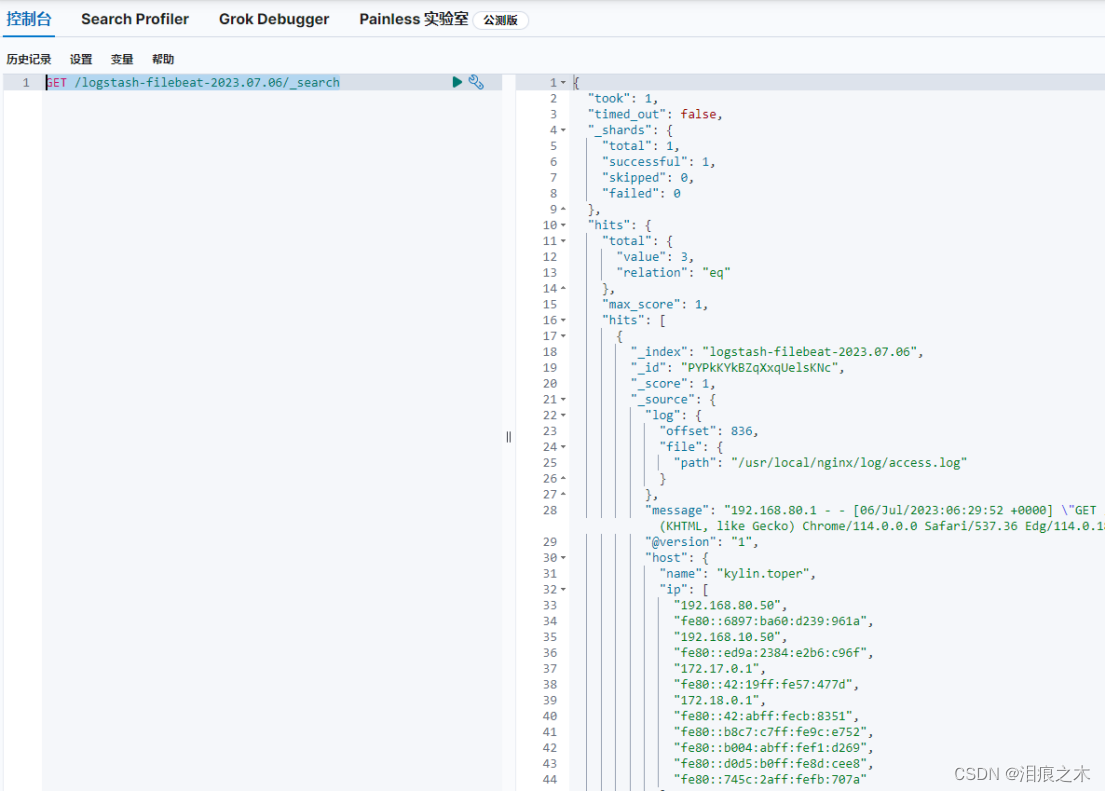Image resolution: width=1106 pixels, height=792 pixels.
Task: Collapse the host object at line 30
Action: [563, 557]
